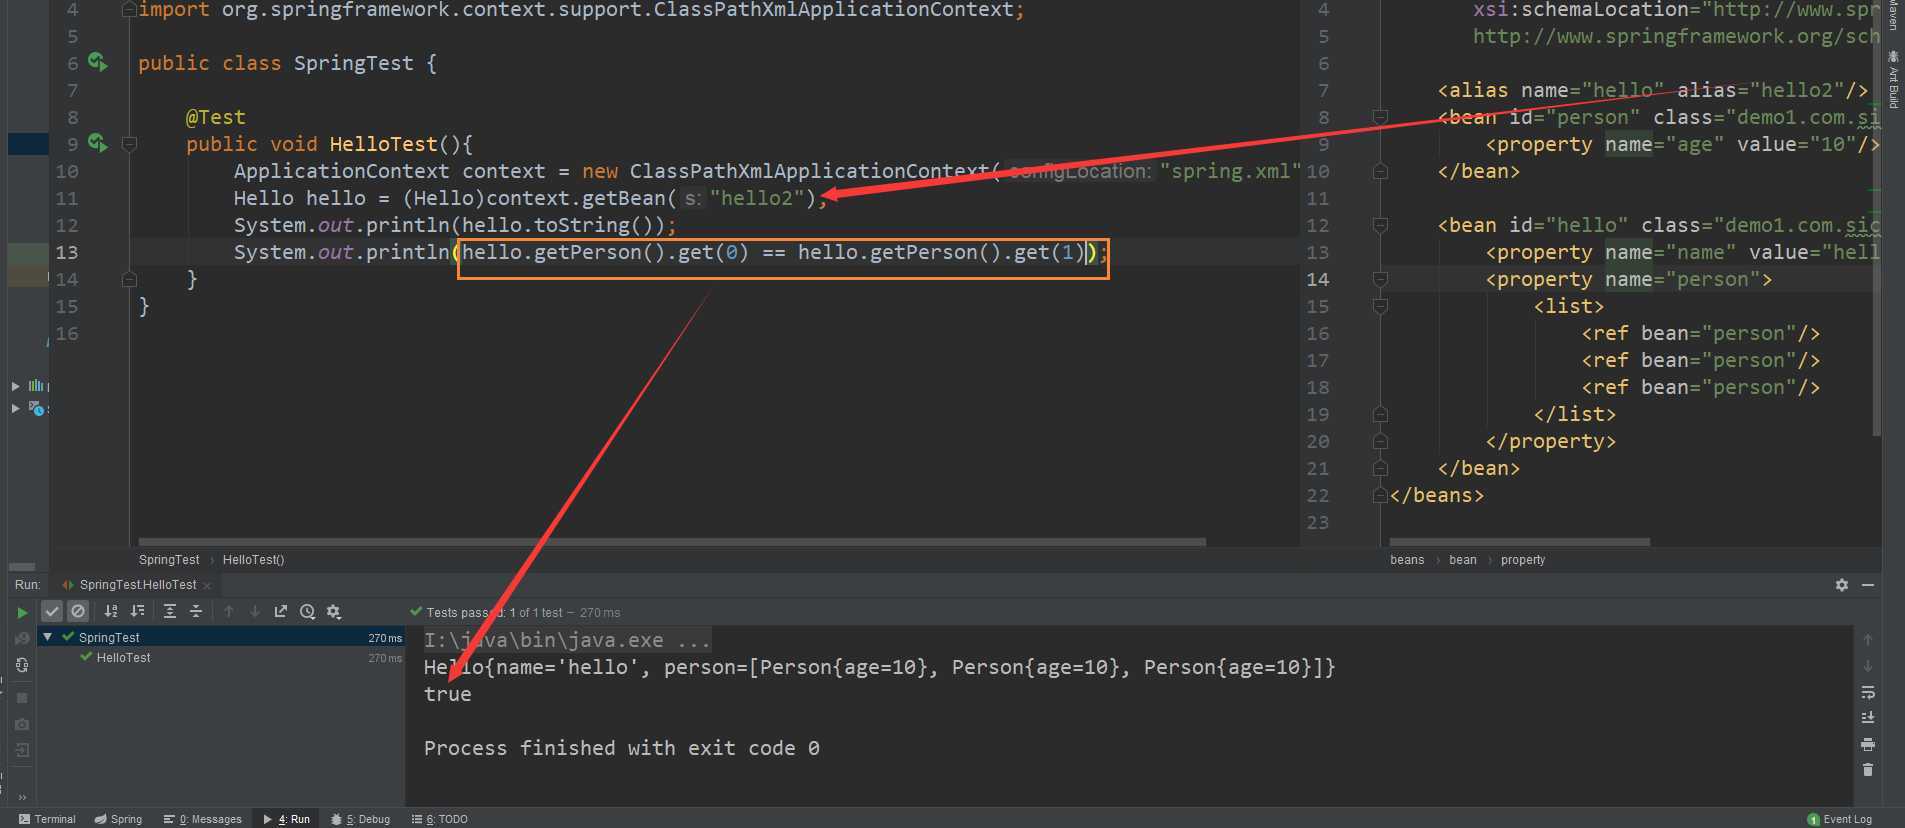Collapse property person fold at XML line 14
Screen dimensions: 1905x828
coord(1380,279)
